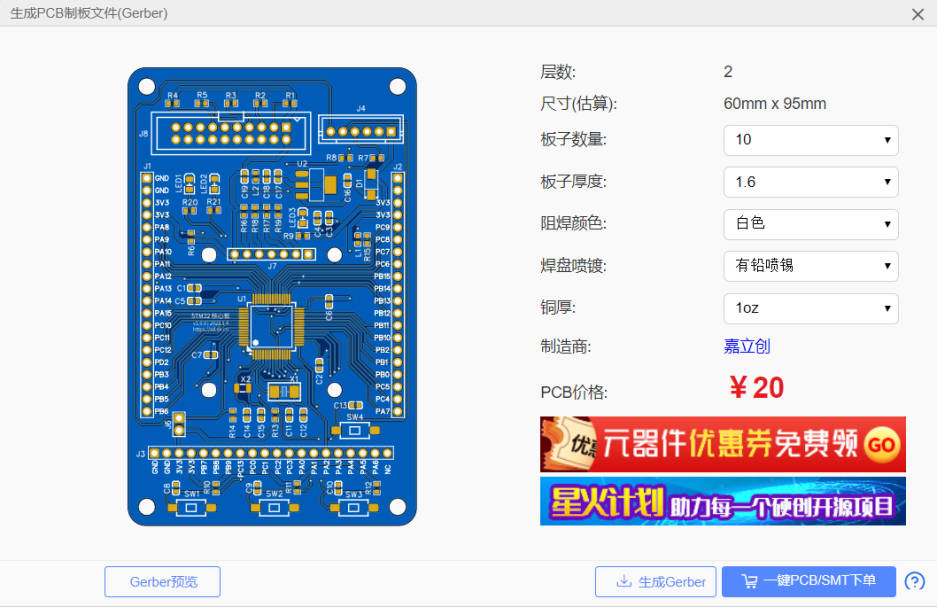This screenshot has width=937, height=607.
Task: Open the 板子数量 quantity dropdown
Action: (811, 140)
